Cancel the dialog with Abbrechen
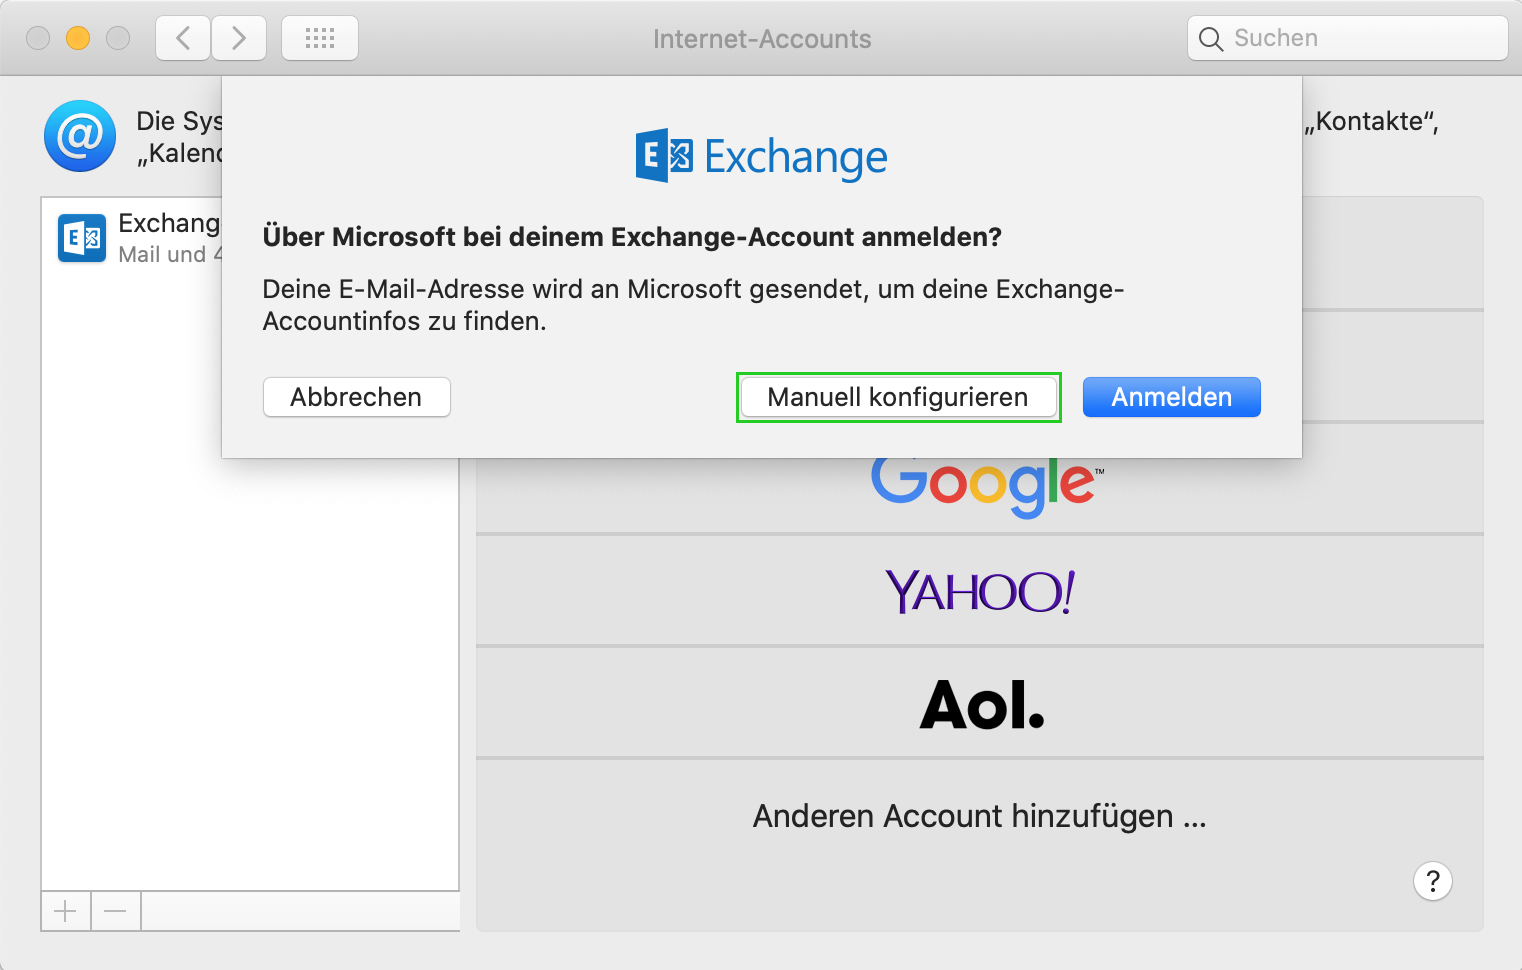This screenshot has height=970, width=1522. click(356, 397)
